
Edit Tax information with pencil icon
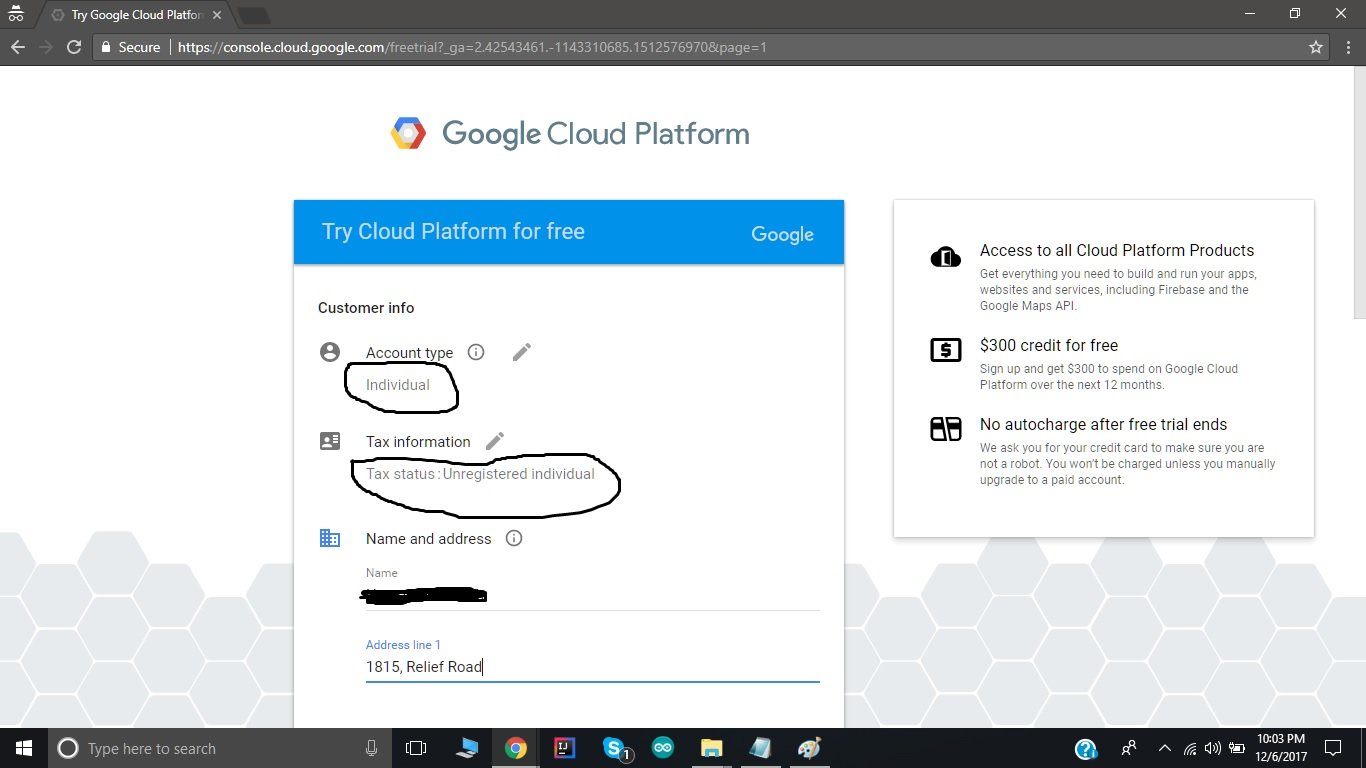click(494, 441)
